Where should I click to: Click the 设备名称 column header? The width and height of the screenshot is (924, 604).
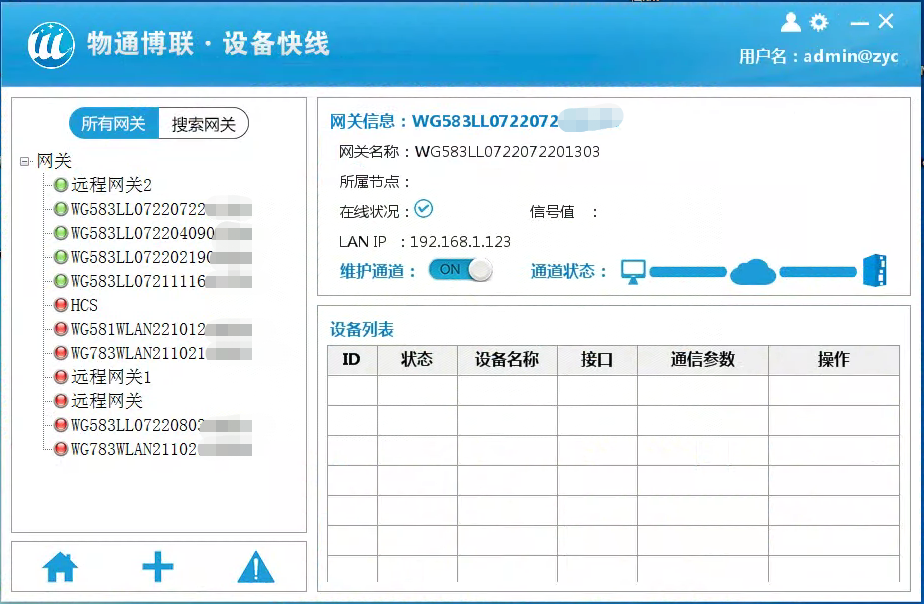click(x=507, y=360)
